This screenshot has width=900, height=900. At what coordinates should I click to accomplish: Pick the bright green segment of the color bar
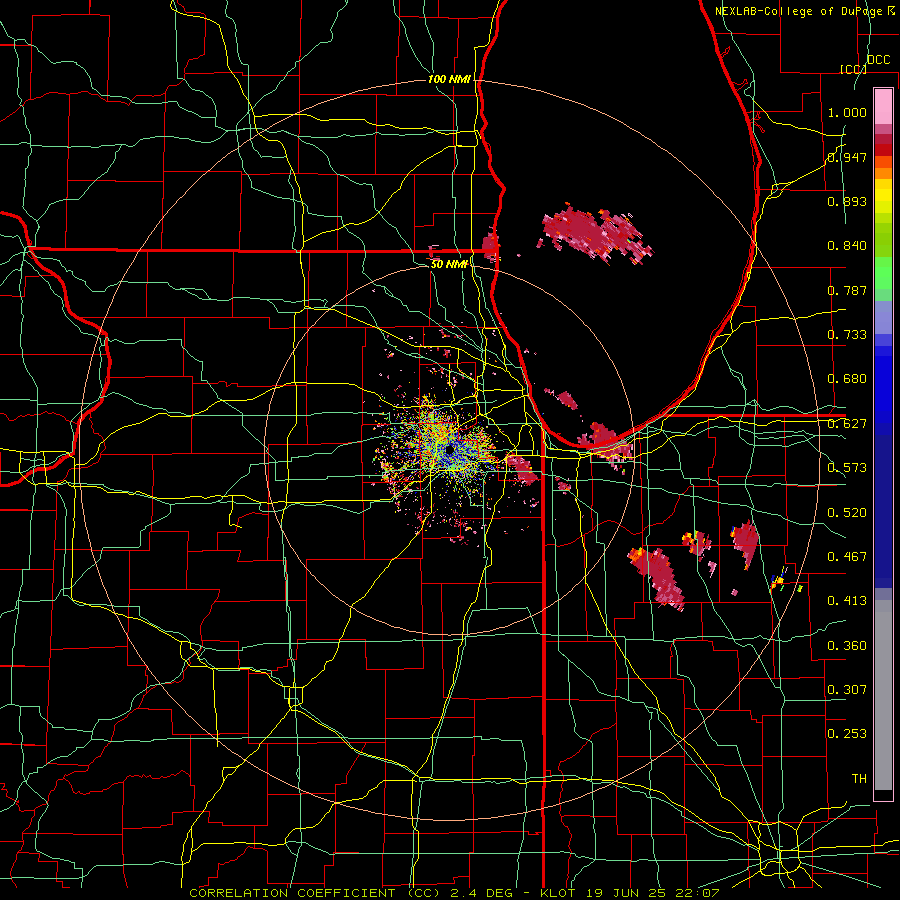[883, 273]
